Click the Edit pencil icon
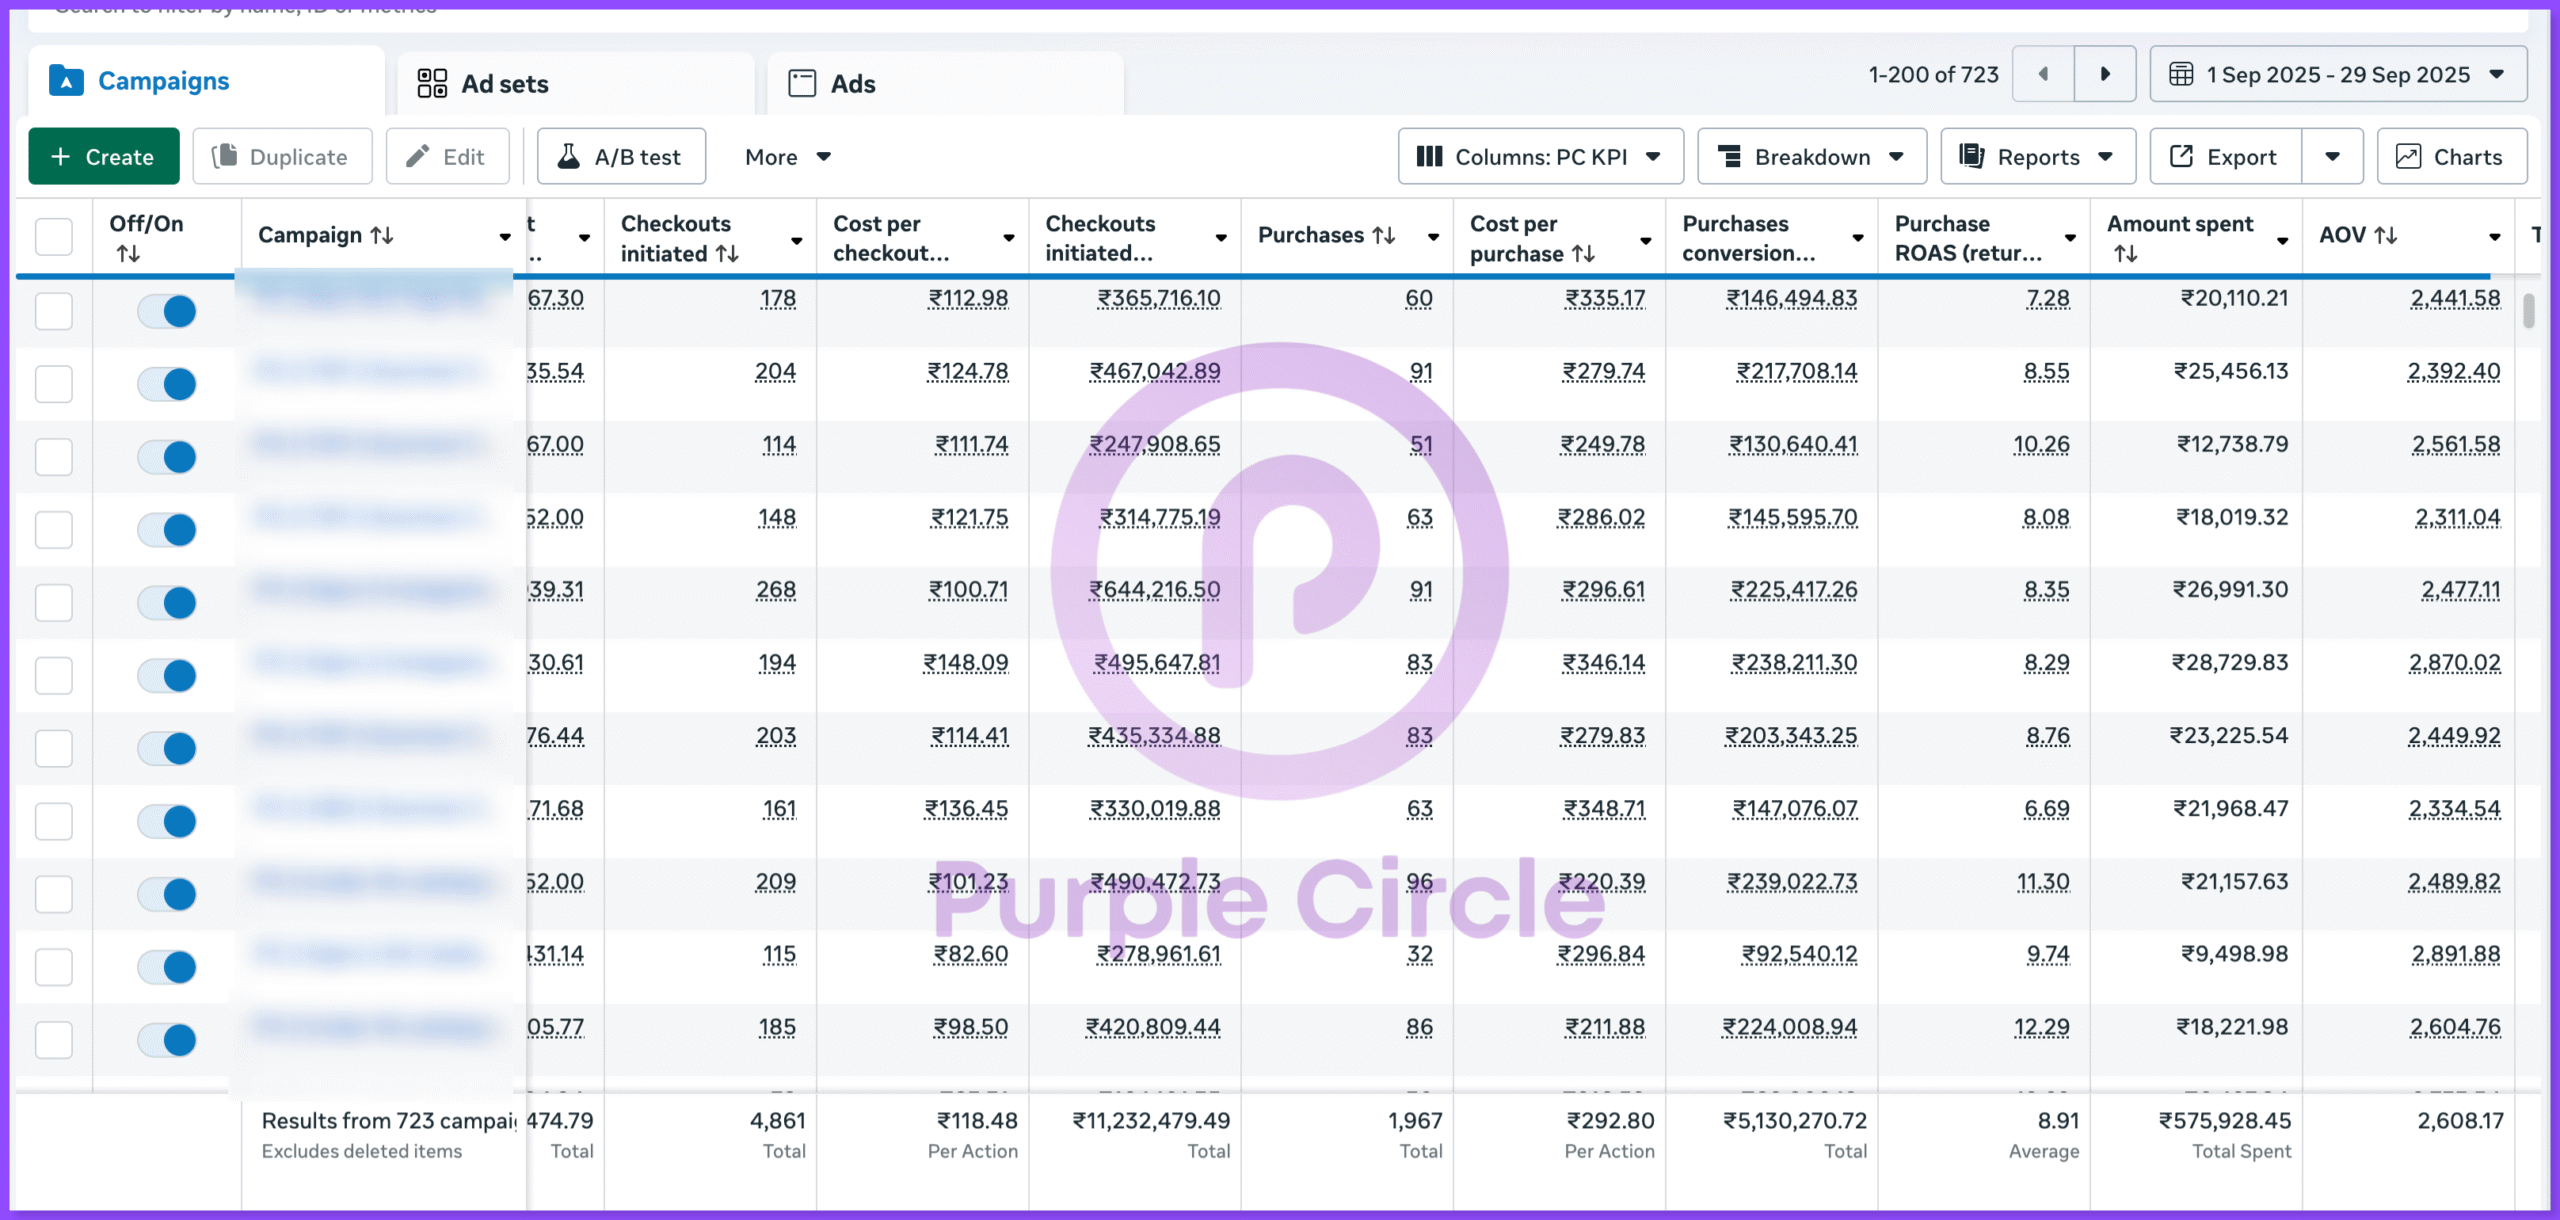 click(x=418, y=157)
